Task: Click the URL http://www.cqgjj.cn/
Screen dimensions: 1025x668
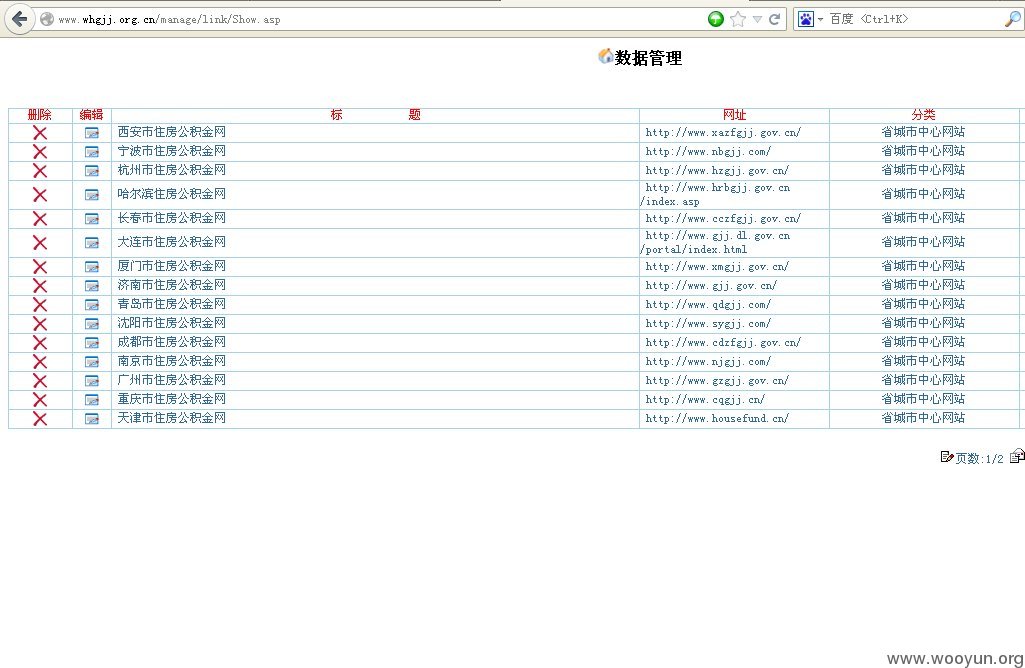Action: click(705, 399)
